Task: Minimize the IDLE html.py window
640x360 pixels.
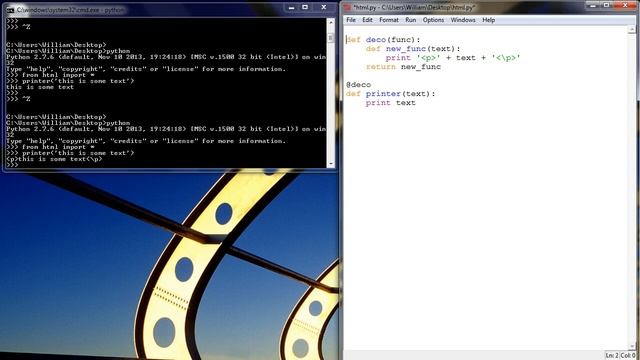Action: (x=593, y=5)
